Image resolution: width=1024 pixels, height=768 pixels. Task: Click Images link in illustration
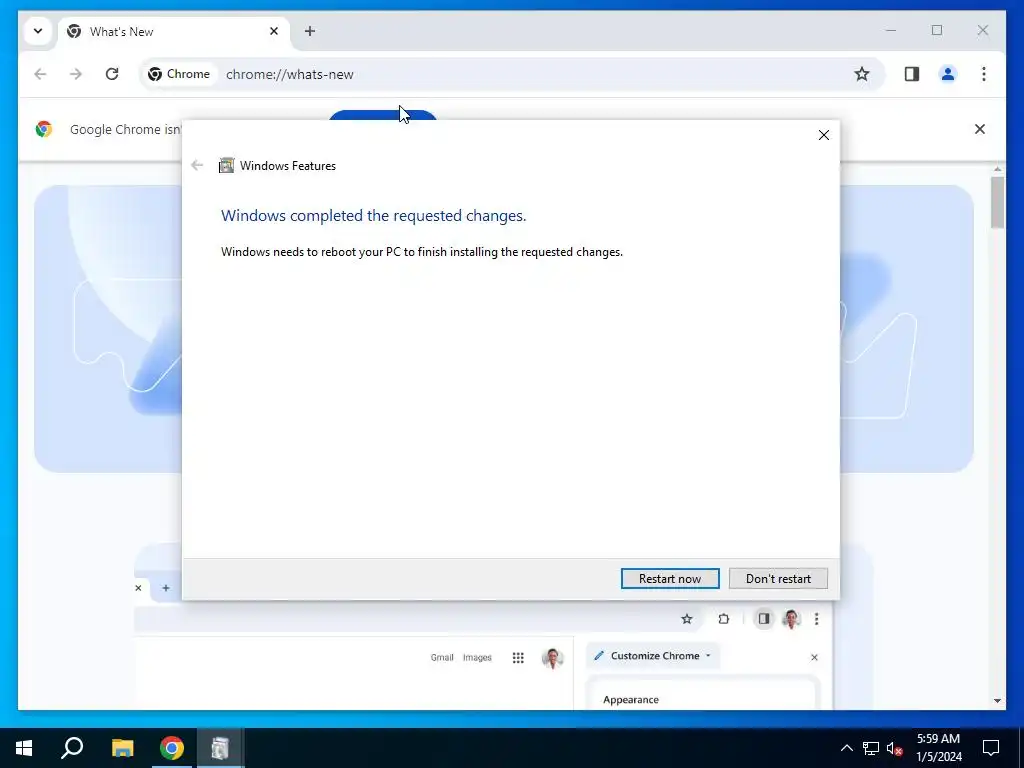click(x=477, y=658)
